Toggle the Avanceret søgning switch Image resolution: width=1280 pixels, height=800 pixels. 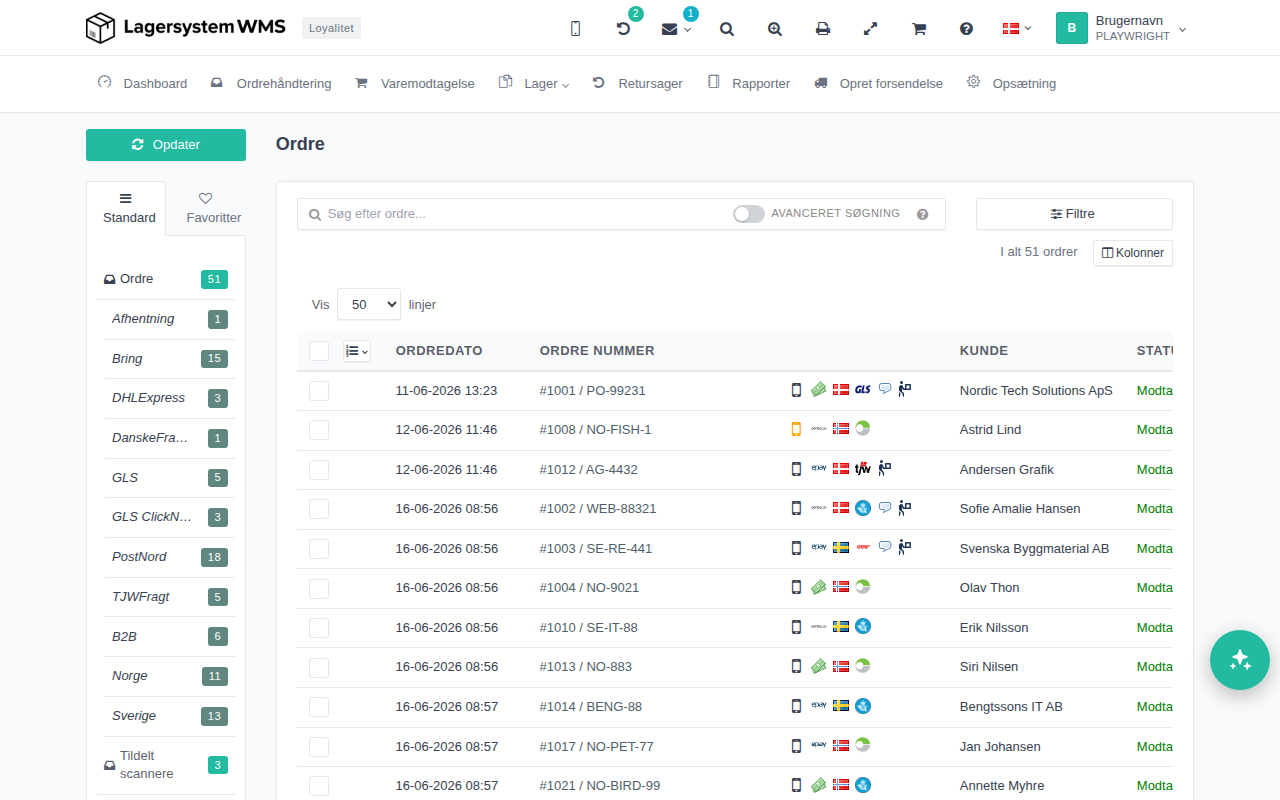click(x=748, y=214)
